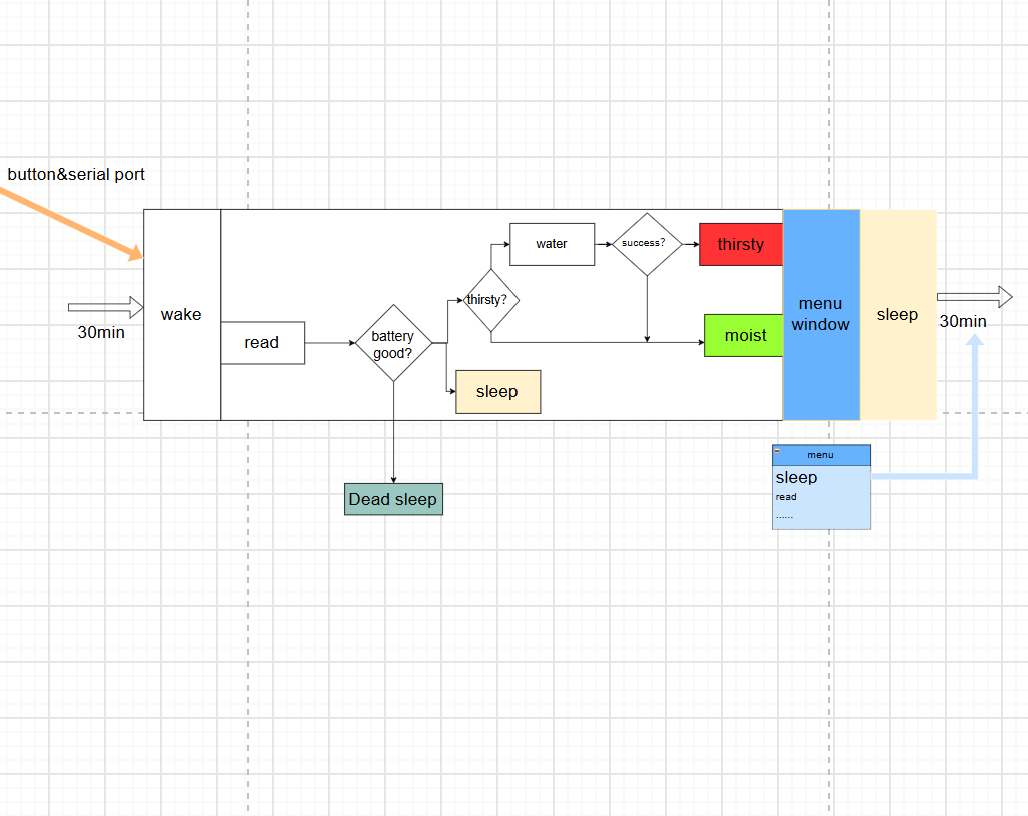Select the green 'moist' box
The image size is (1028, 816).
(x=743, y=336)
